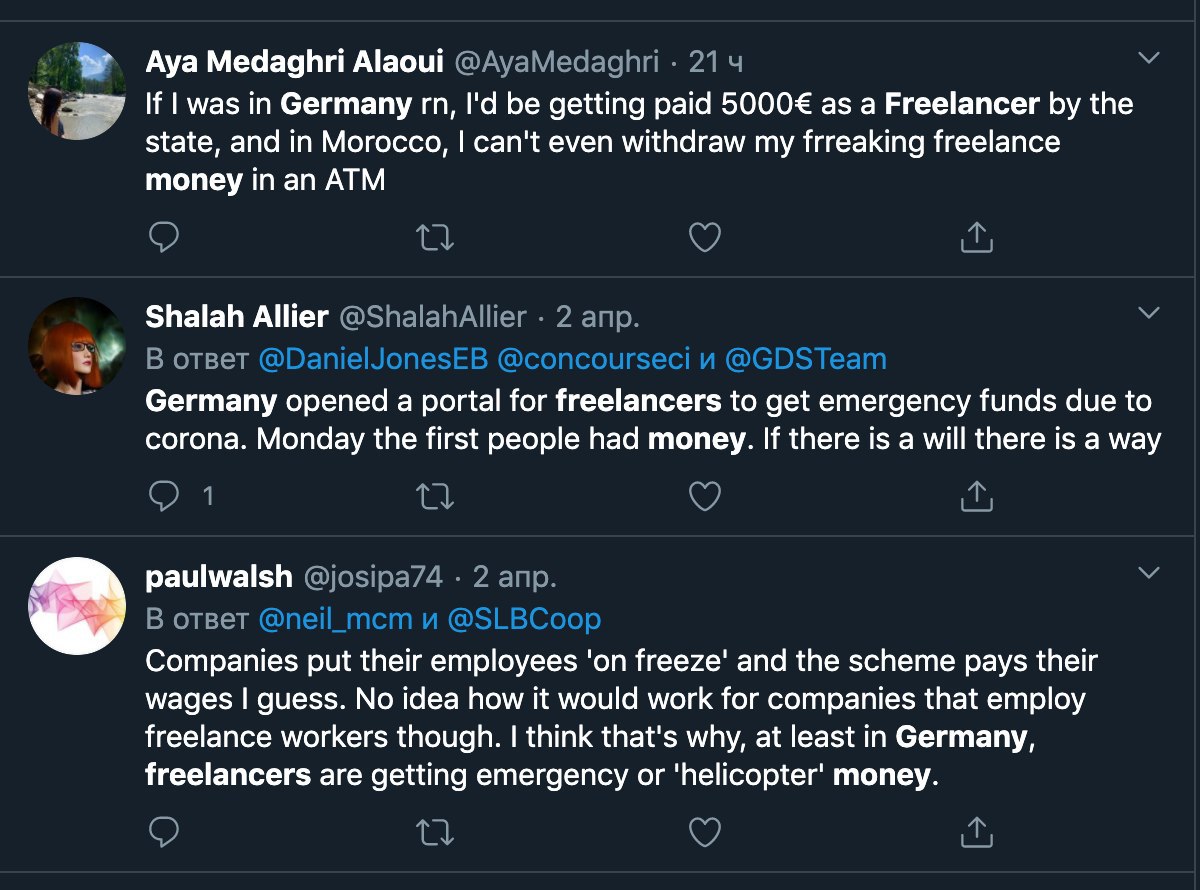Retweet paulwalsh's tweet
This screenshot has height=890, width=1200.
tap(435, 831)
